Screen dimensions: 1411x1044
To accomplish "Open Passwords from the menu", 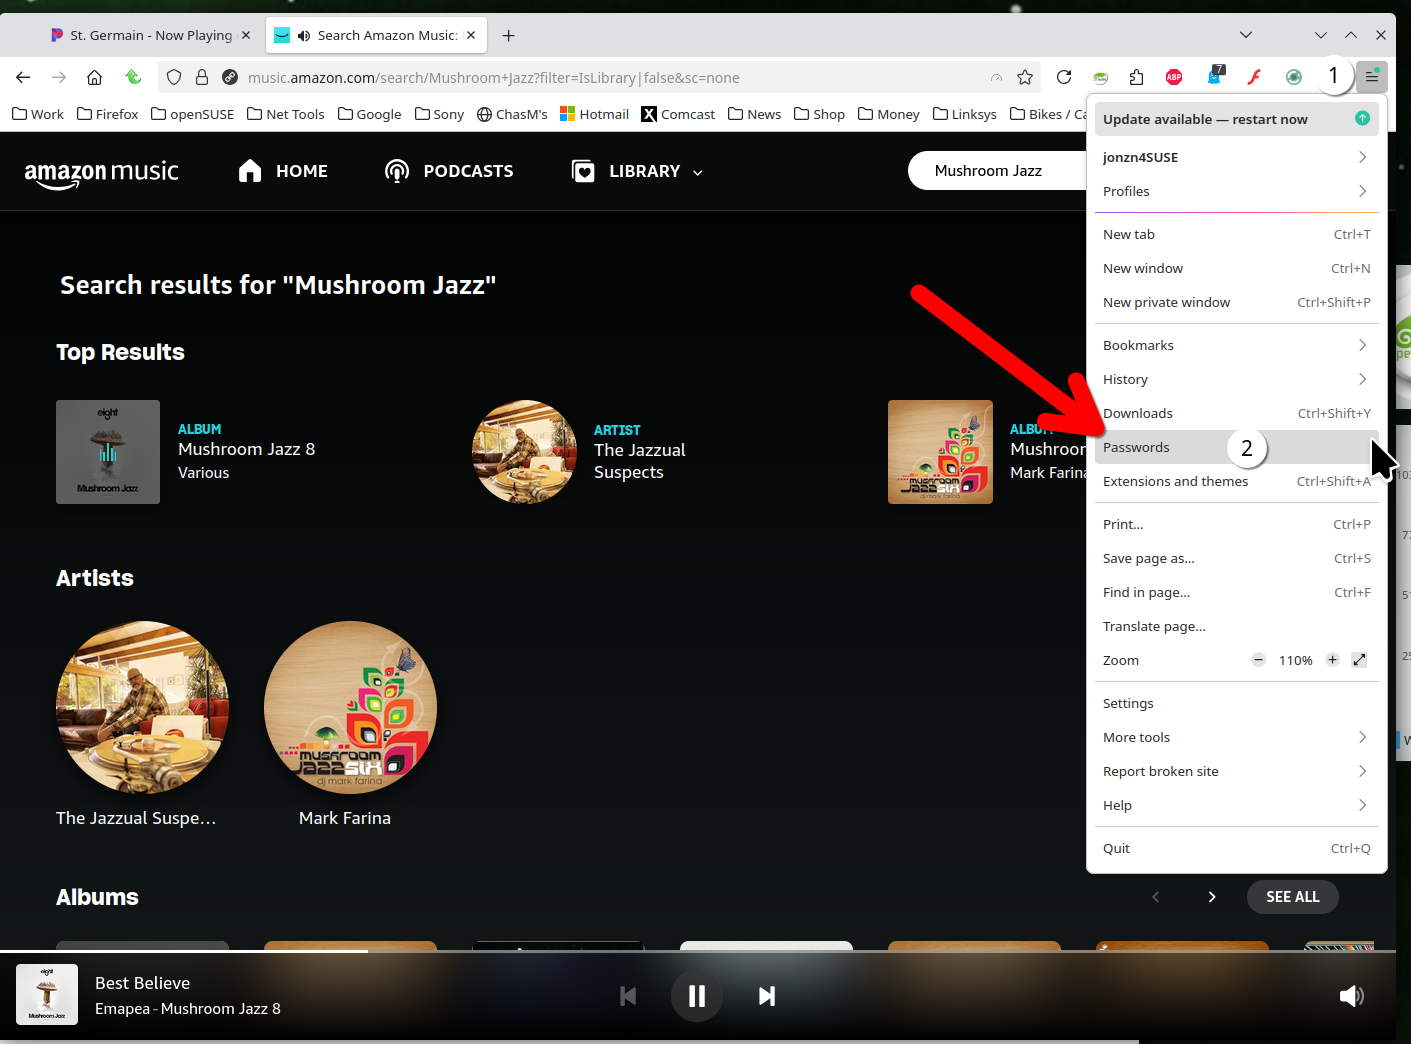I will (x=1236, y=447).
